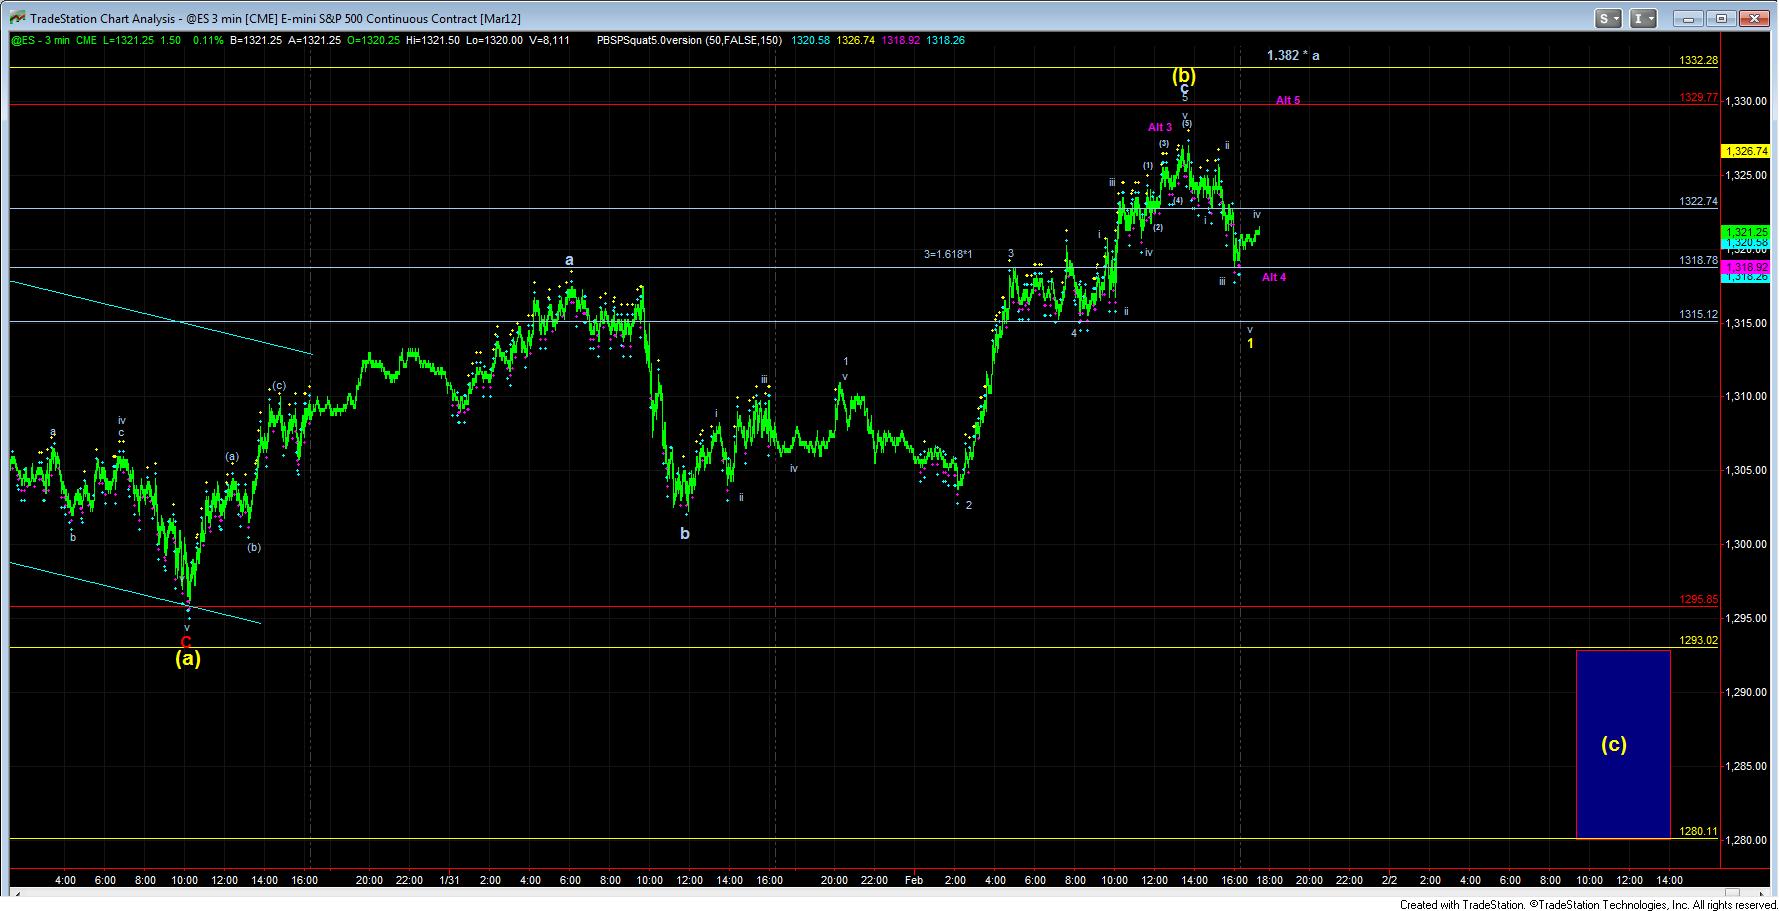Screen dimensions: 1779x911
Task: Select the 1.382 * a text label
Action: coord(1292,56)
